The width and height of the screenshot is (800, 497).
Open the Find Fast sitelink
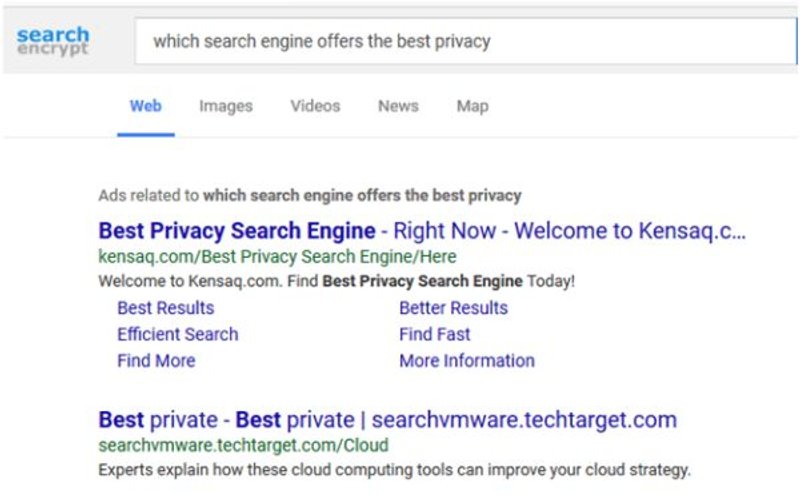tap(434, 334)
